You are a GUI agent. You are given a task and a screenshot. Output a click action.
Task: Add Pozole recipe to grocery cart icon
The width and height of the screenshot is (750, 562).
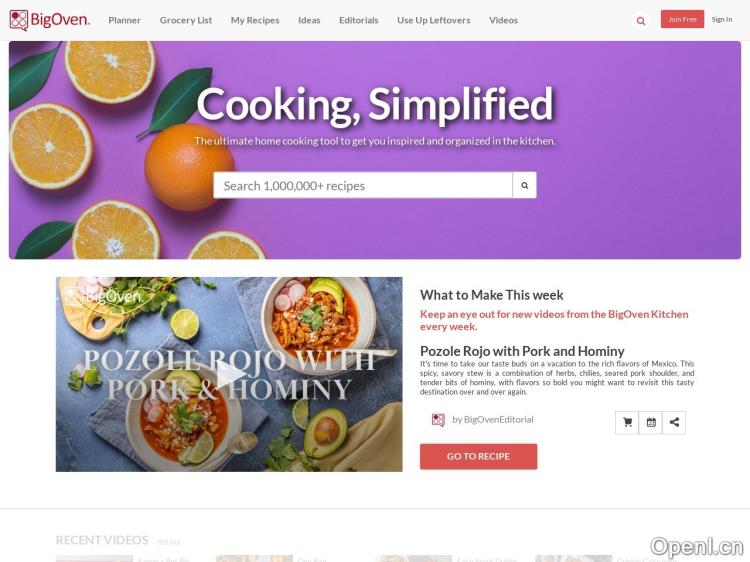(627, 422)
